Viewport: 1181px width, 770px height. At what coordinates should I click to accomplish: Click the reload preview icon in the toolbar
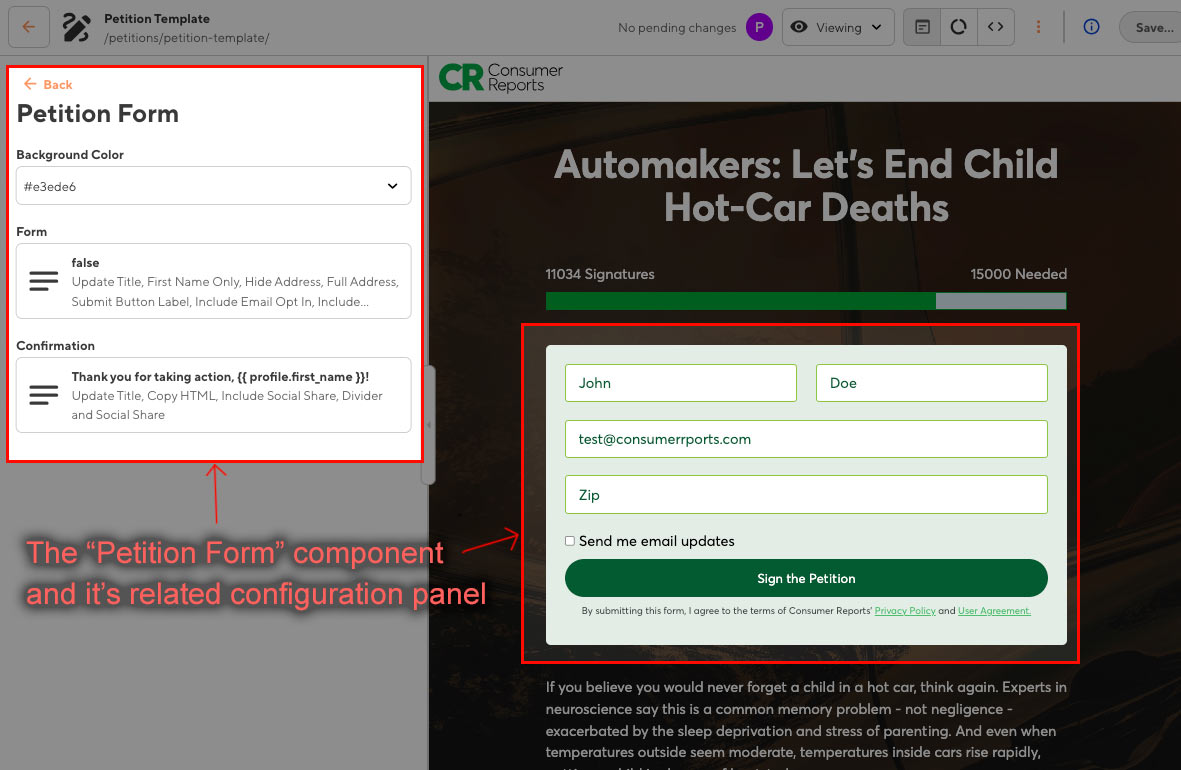click(958, 27)
